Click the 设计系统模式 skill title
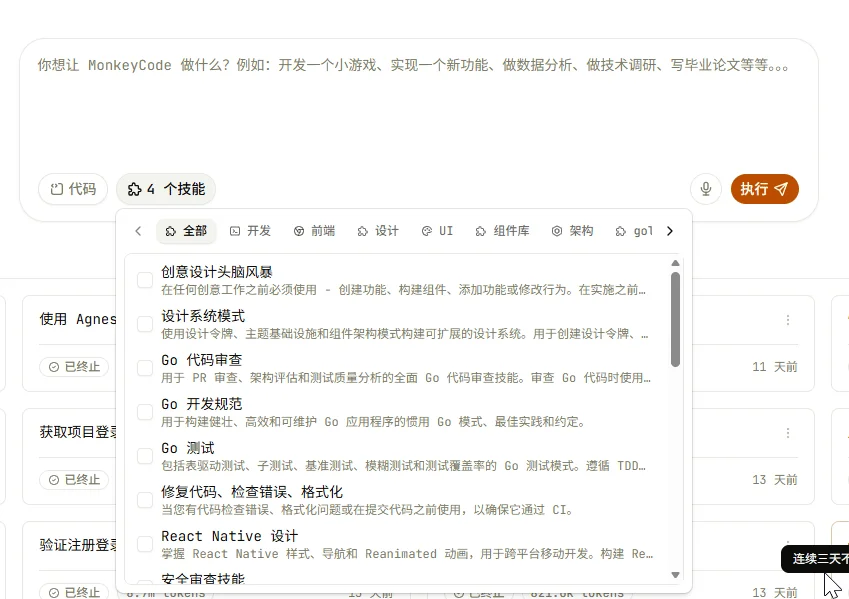Viewport: 849px width, 599px height. click(x=203, y=316)
